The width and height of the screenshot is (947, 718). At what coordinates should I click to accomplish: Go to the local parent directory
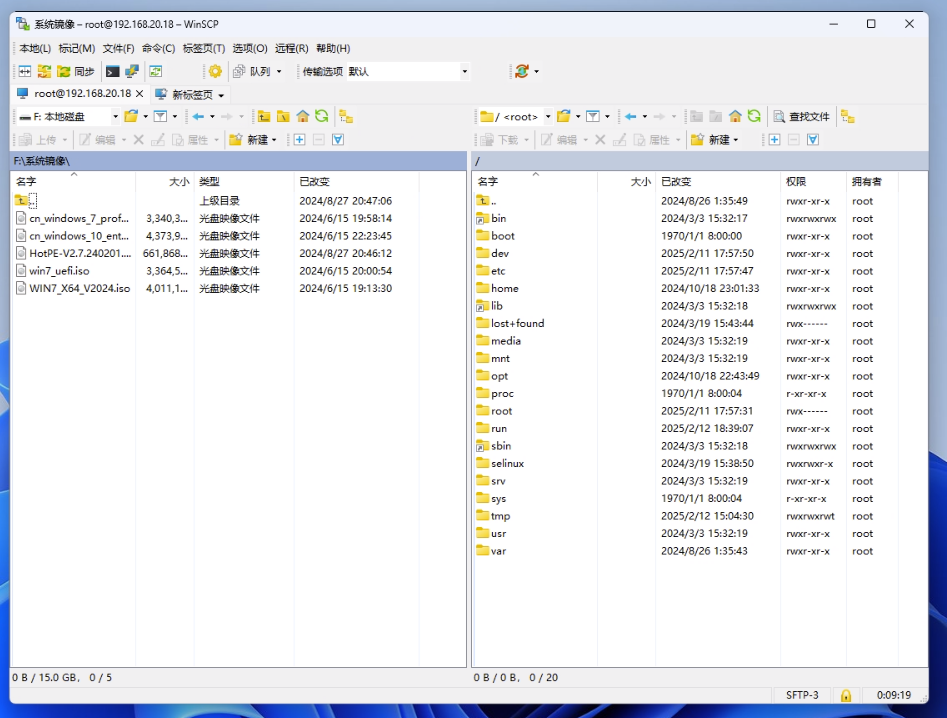(x=264, y=116)
